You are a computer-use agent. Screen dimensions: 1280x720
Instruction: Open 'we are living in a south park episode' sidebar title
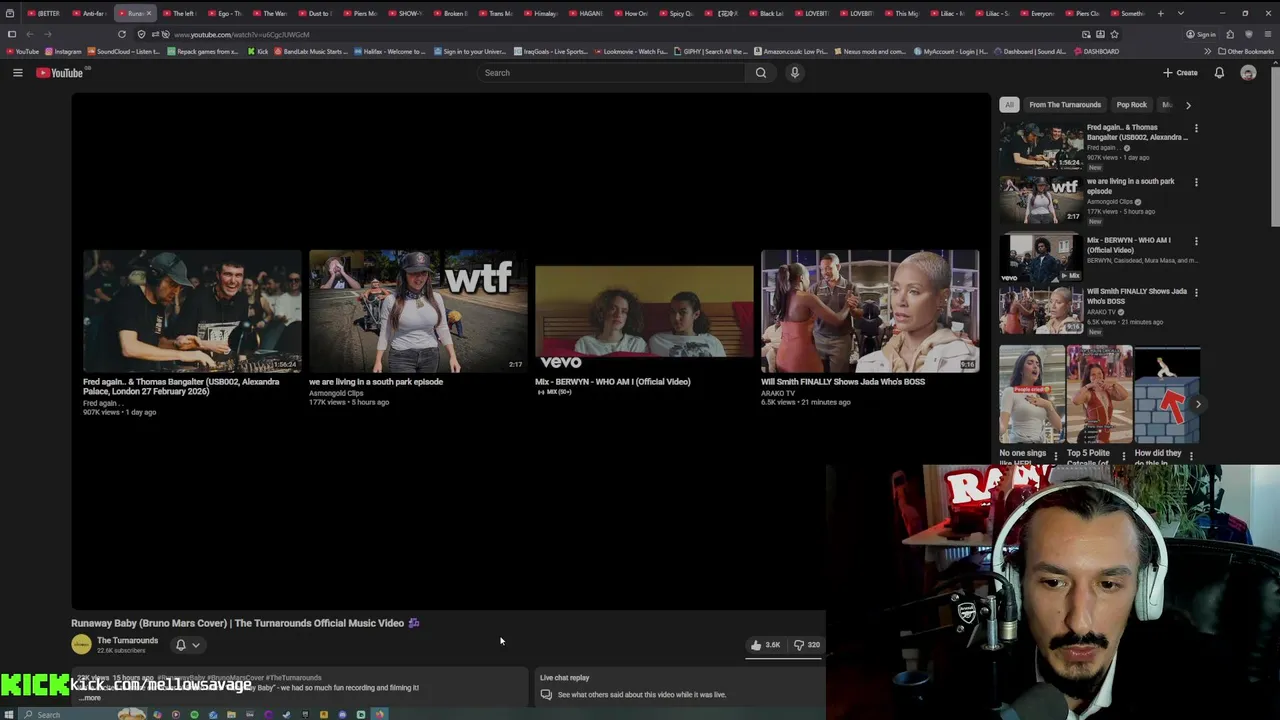pyautogui.click(x=1131, y=186)
